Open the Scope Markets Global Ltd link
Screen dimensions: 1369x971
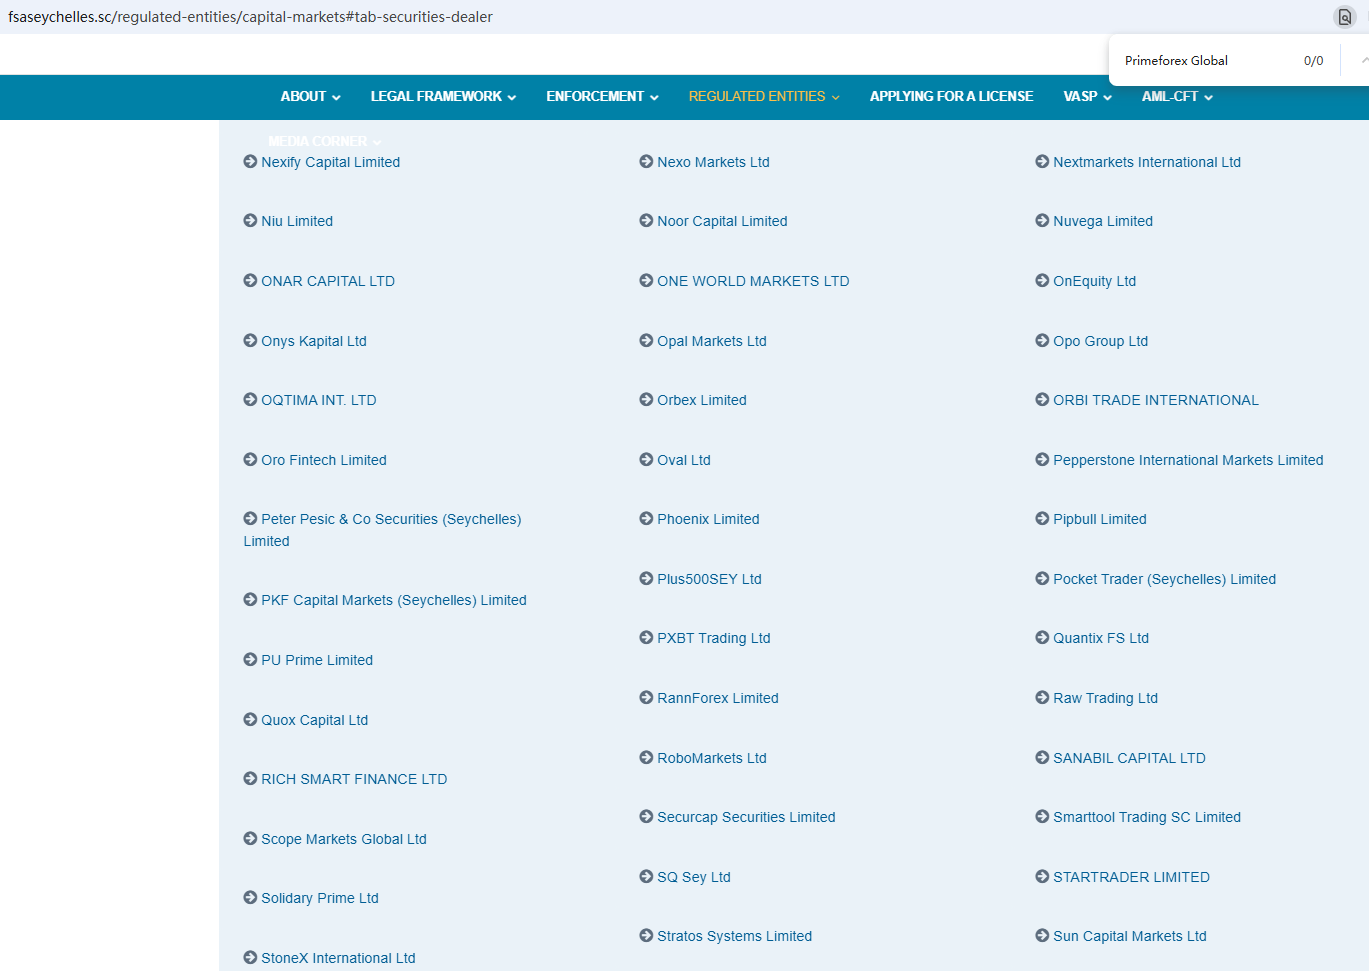[344, 839]
